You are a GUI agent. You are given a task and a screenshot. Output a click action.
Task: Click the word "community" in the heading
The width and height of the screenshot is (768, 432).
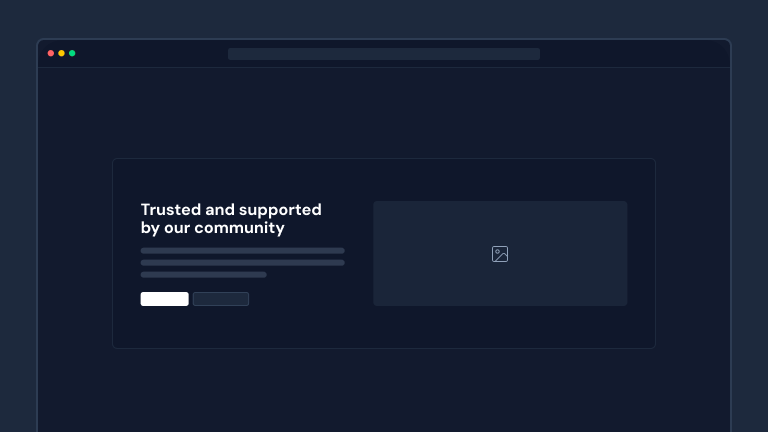pyautogui.click(x=239, y=228)
